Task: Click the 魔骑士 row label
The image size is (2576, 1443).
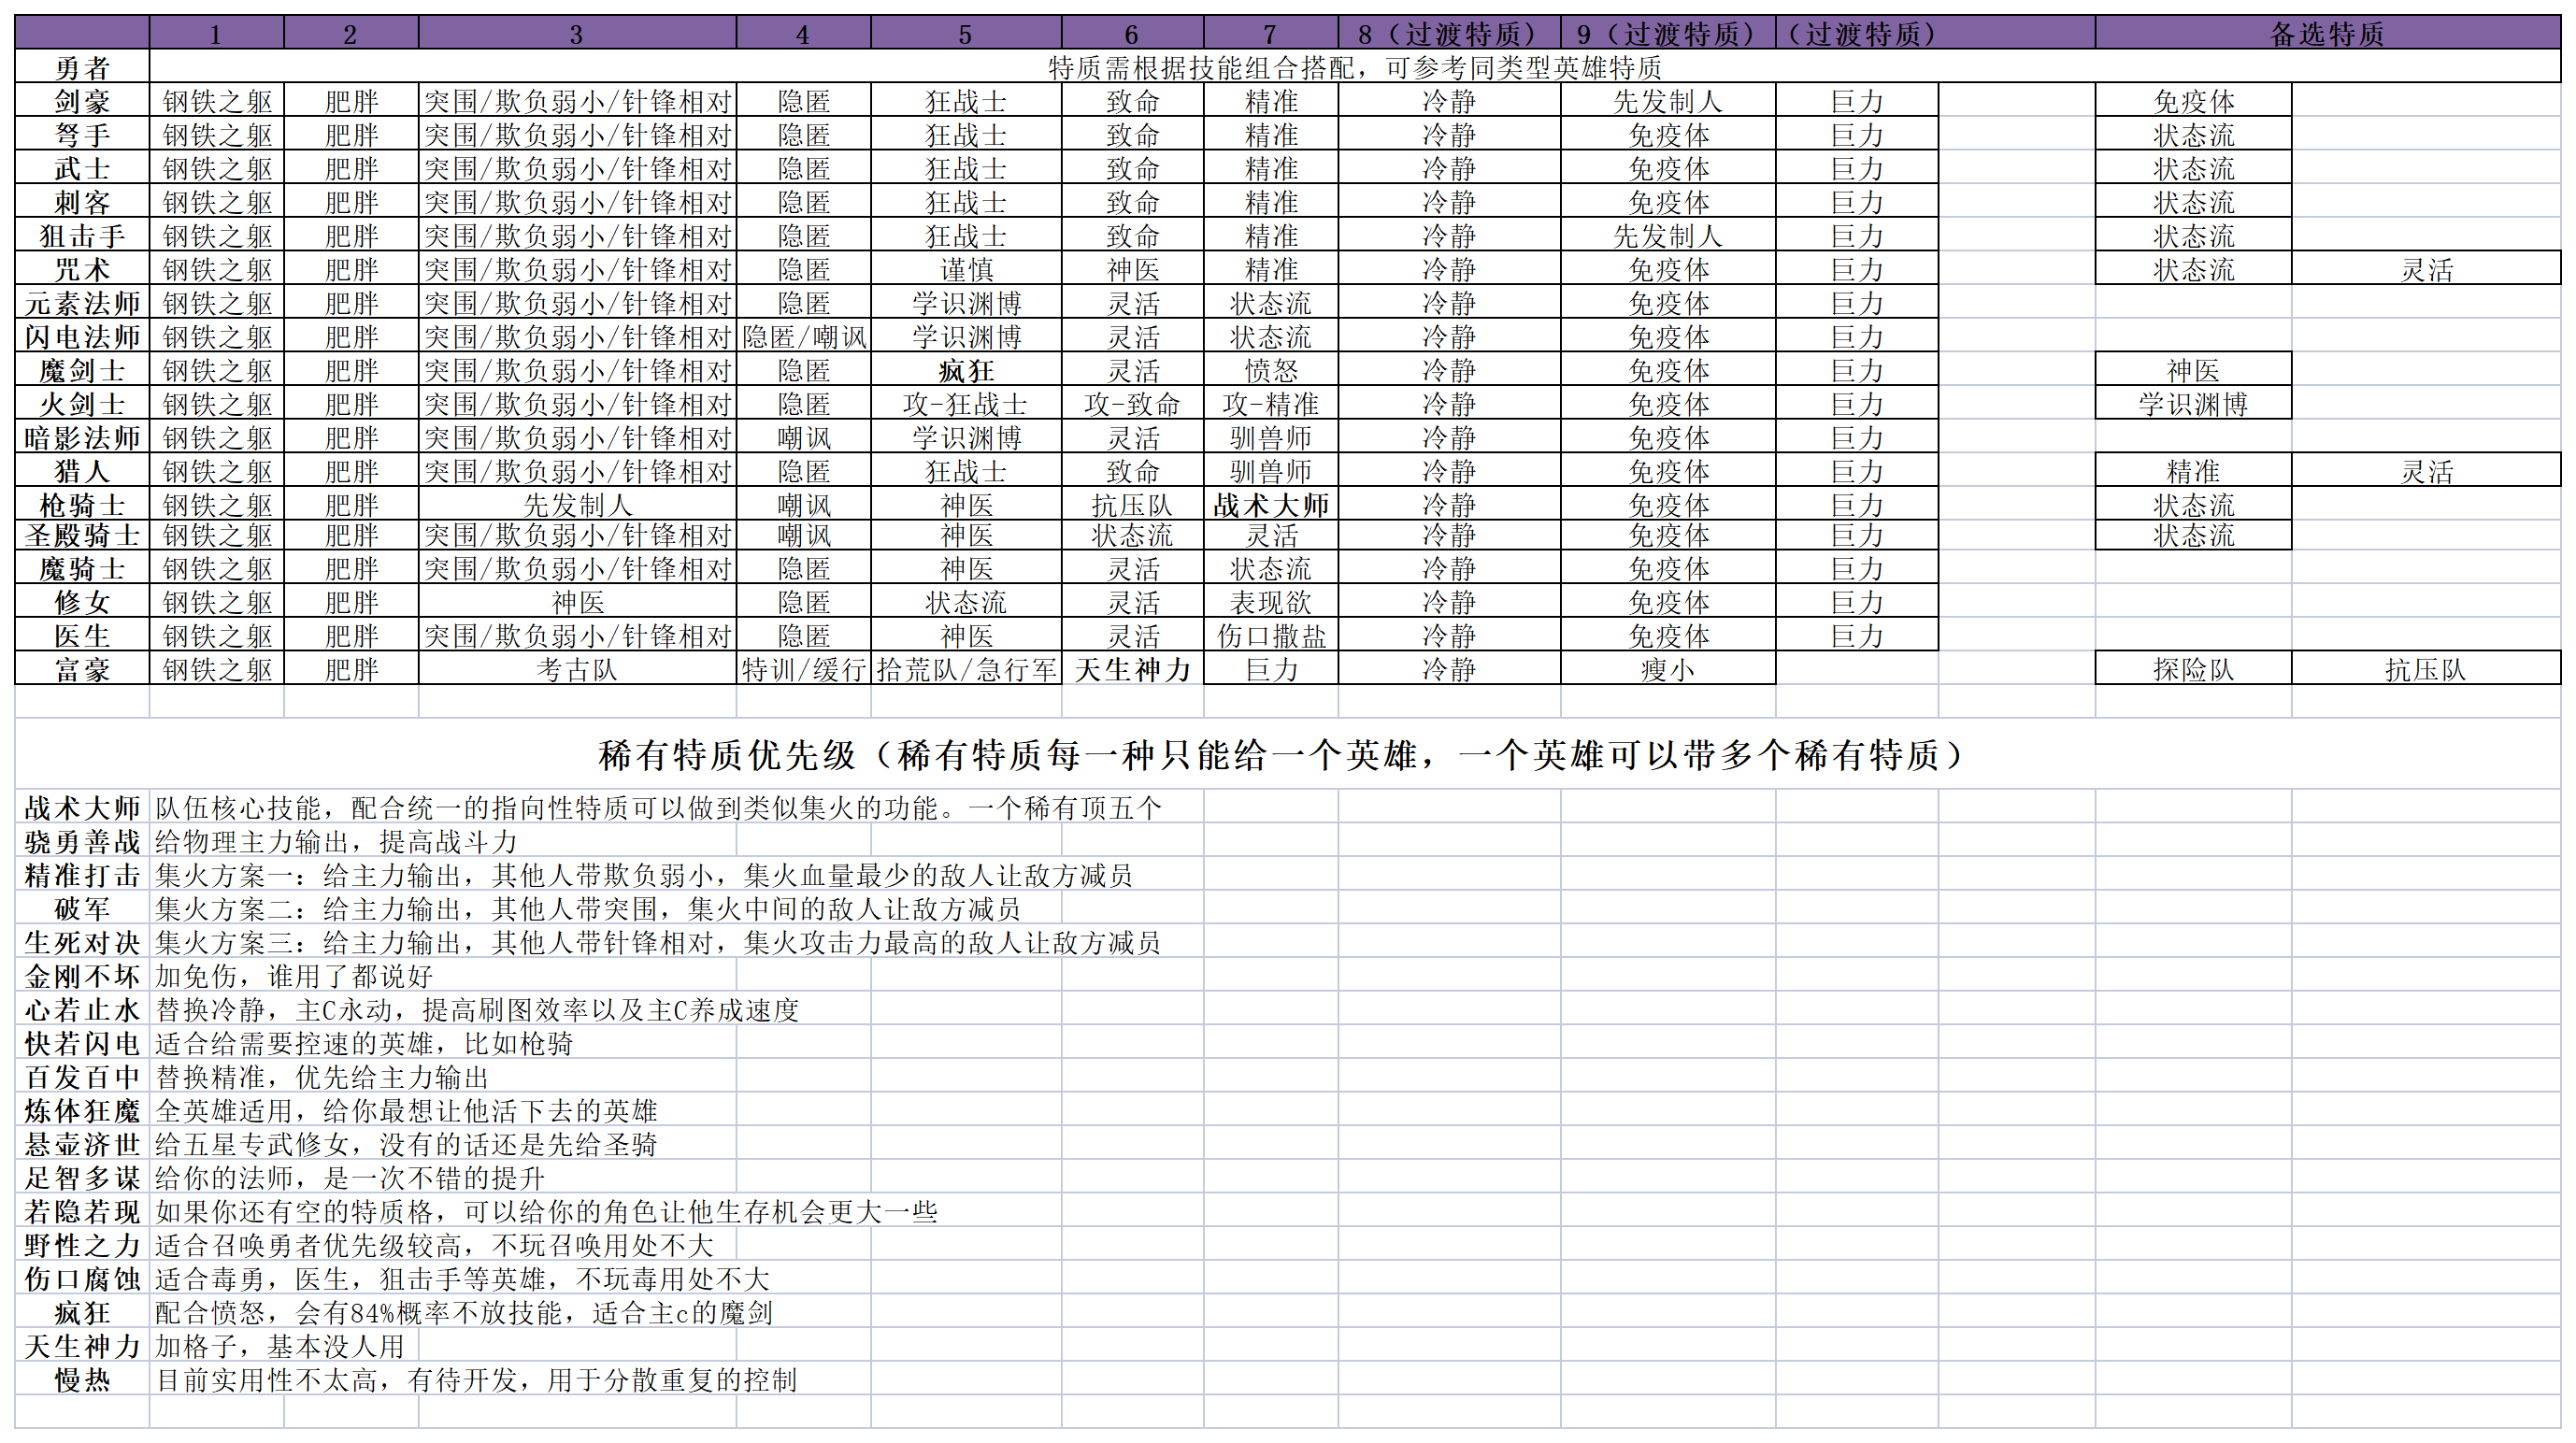Action: 82,568
